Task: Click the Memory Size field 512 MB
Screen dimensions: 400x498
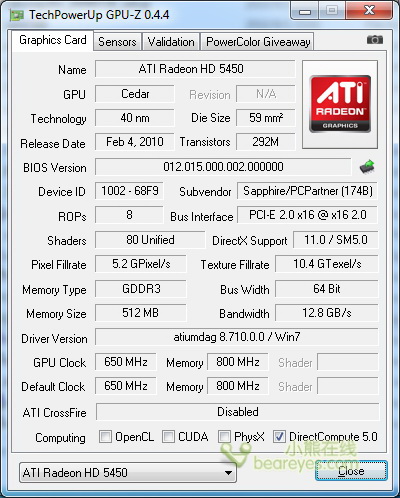Action: [141, 313]
